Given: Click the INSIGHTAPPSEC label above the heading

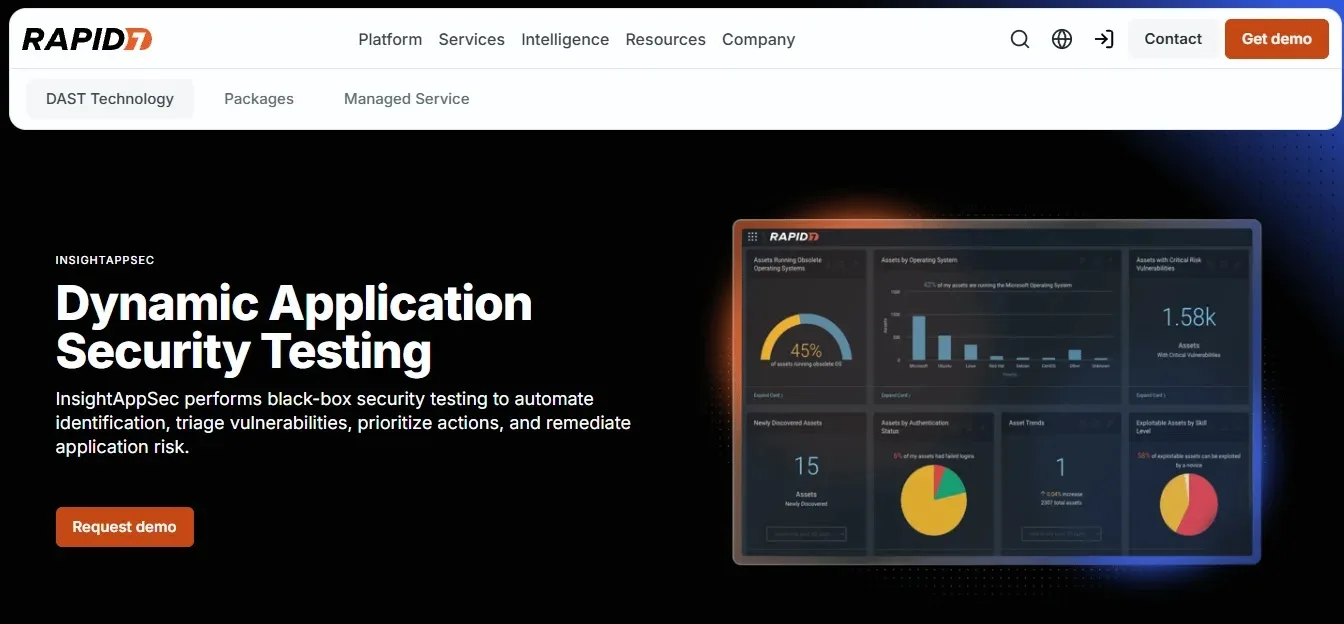Looking at the screenshot, I should [105, 260].
